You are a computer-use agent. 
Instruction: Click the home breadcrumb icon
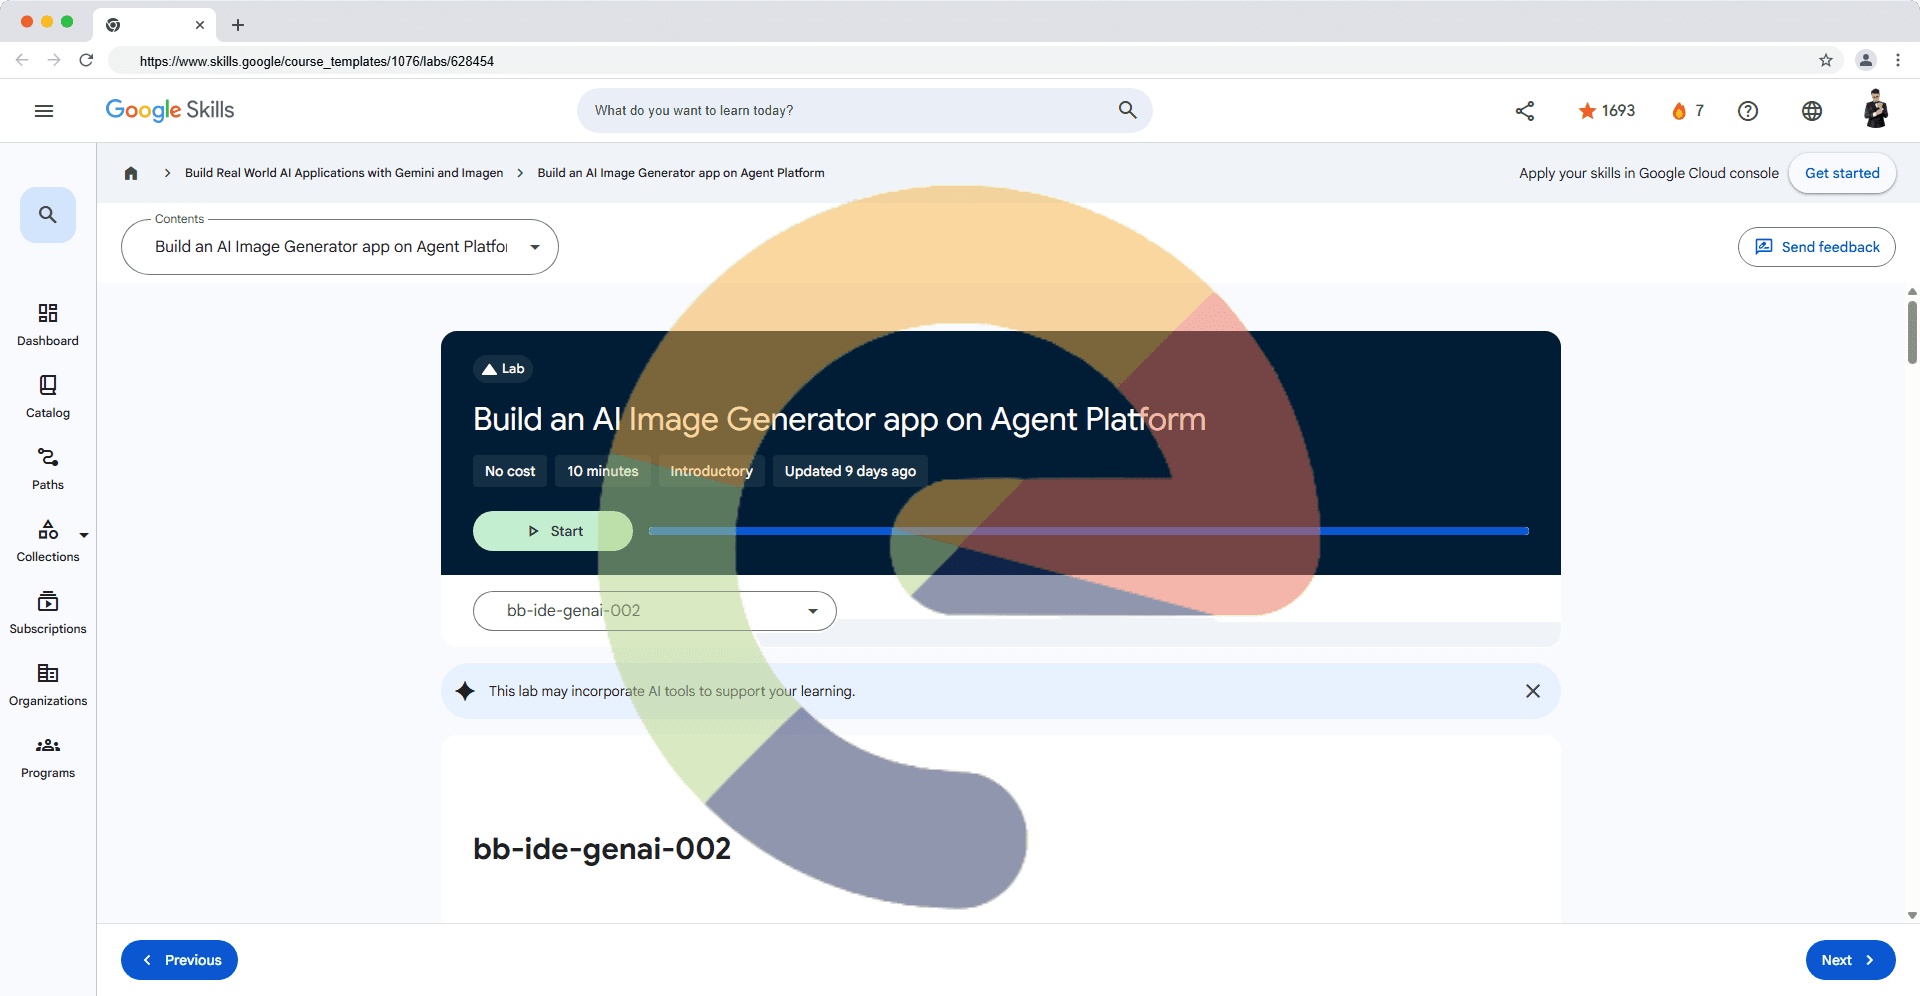click(131, 173)
